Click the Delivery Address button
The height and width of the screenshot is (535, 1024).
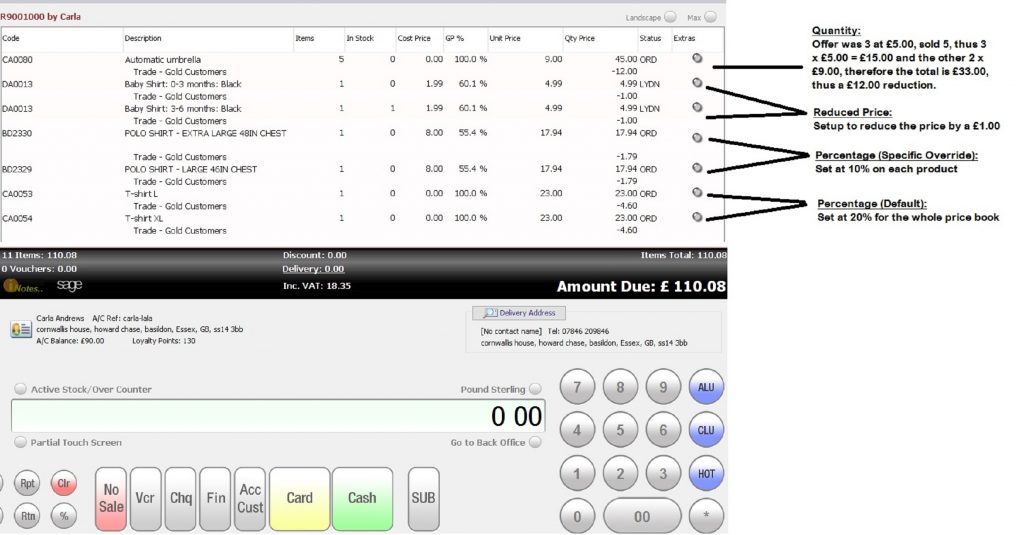click(519, 313)
